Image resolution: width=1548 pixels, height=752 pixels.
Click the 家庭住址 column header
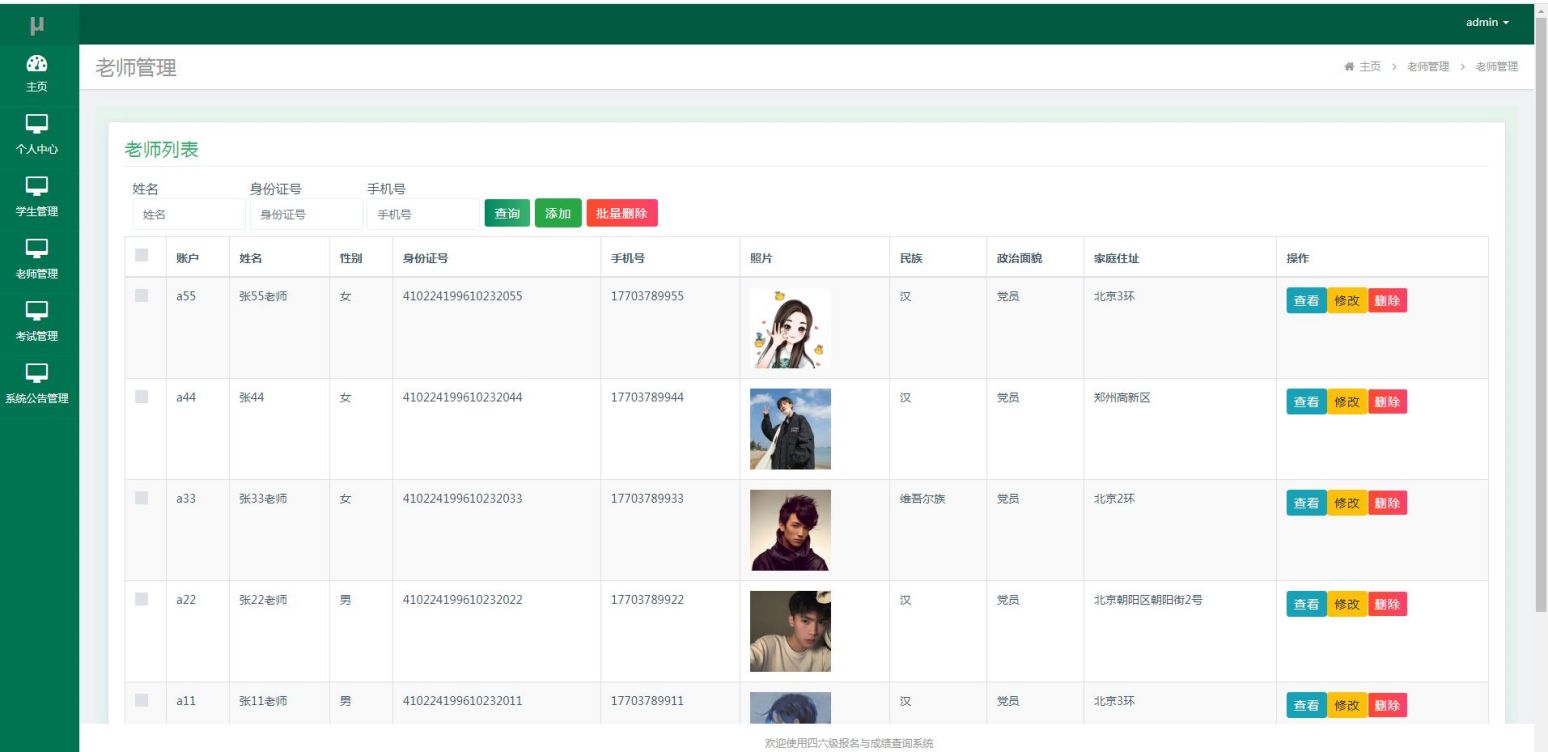1116,258
